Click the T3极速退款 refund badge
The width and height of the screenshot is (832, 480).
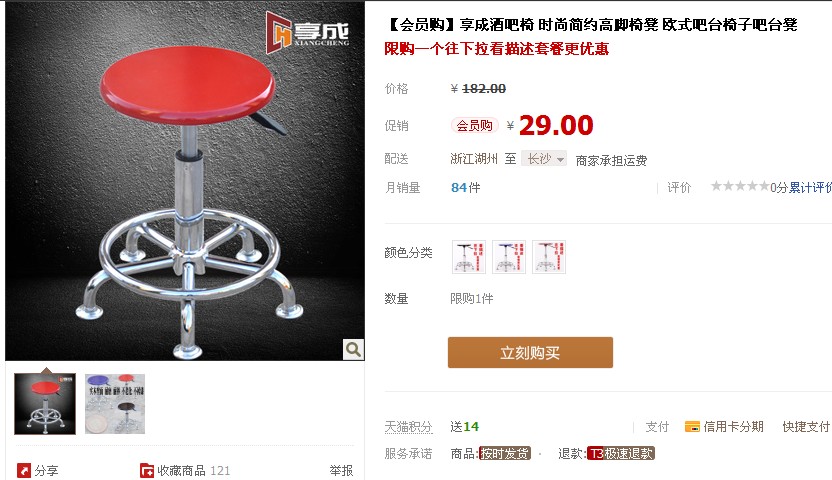coord(621,453)
